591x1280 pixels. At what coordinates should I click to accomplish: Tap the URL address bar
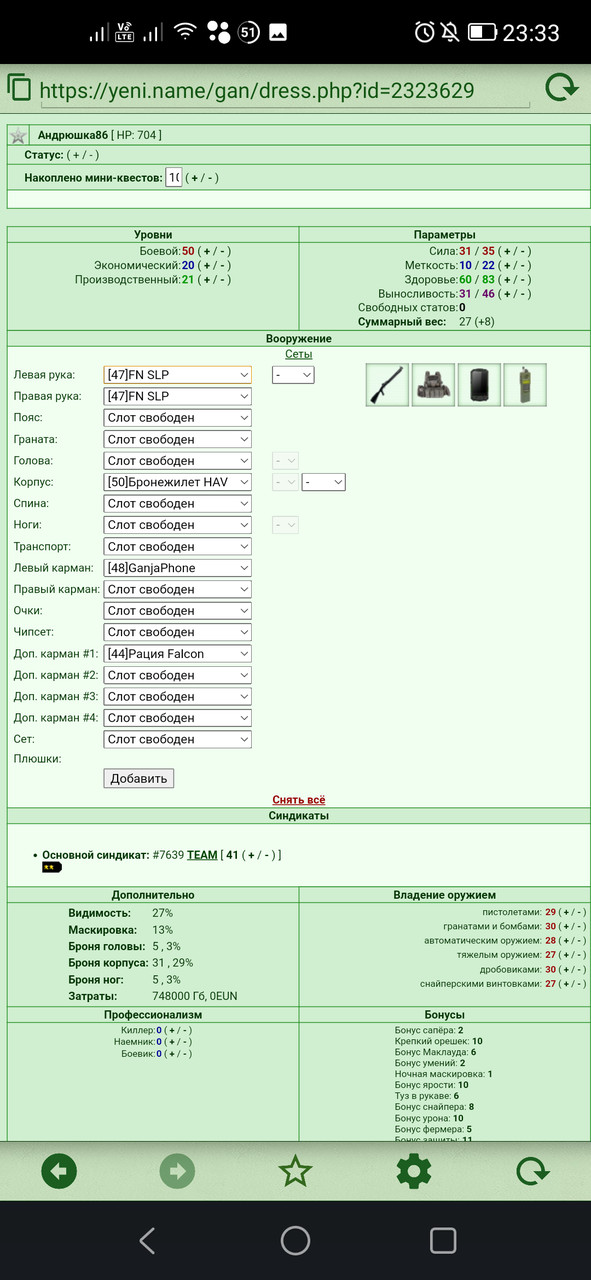[x=287, y=92]
